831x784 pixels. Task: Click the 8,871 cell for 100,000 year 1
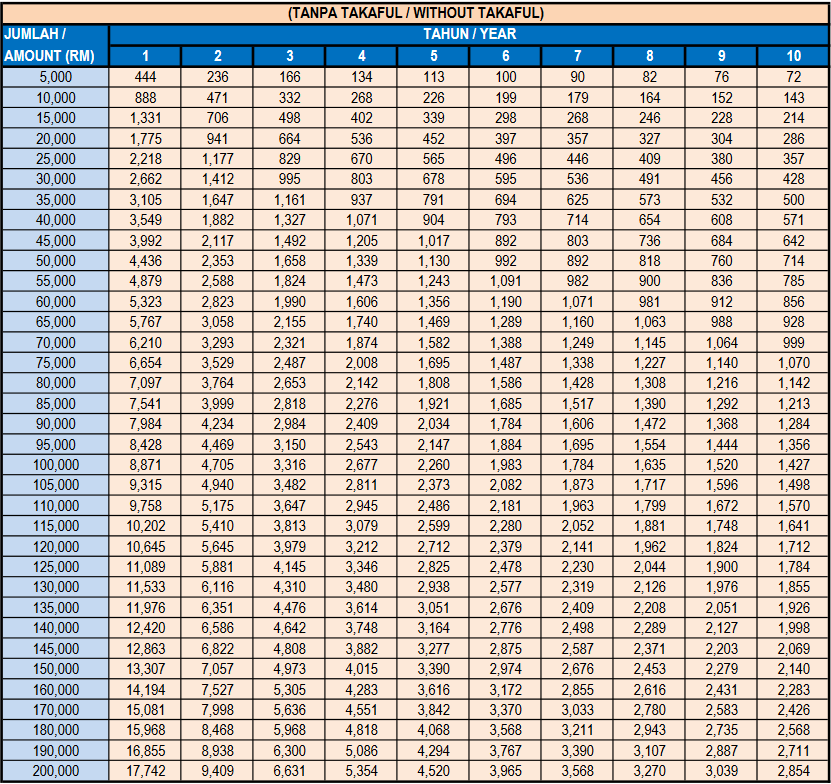145,465
